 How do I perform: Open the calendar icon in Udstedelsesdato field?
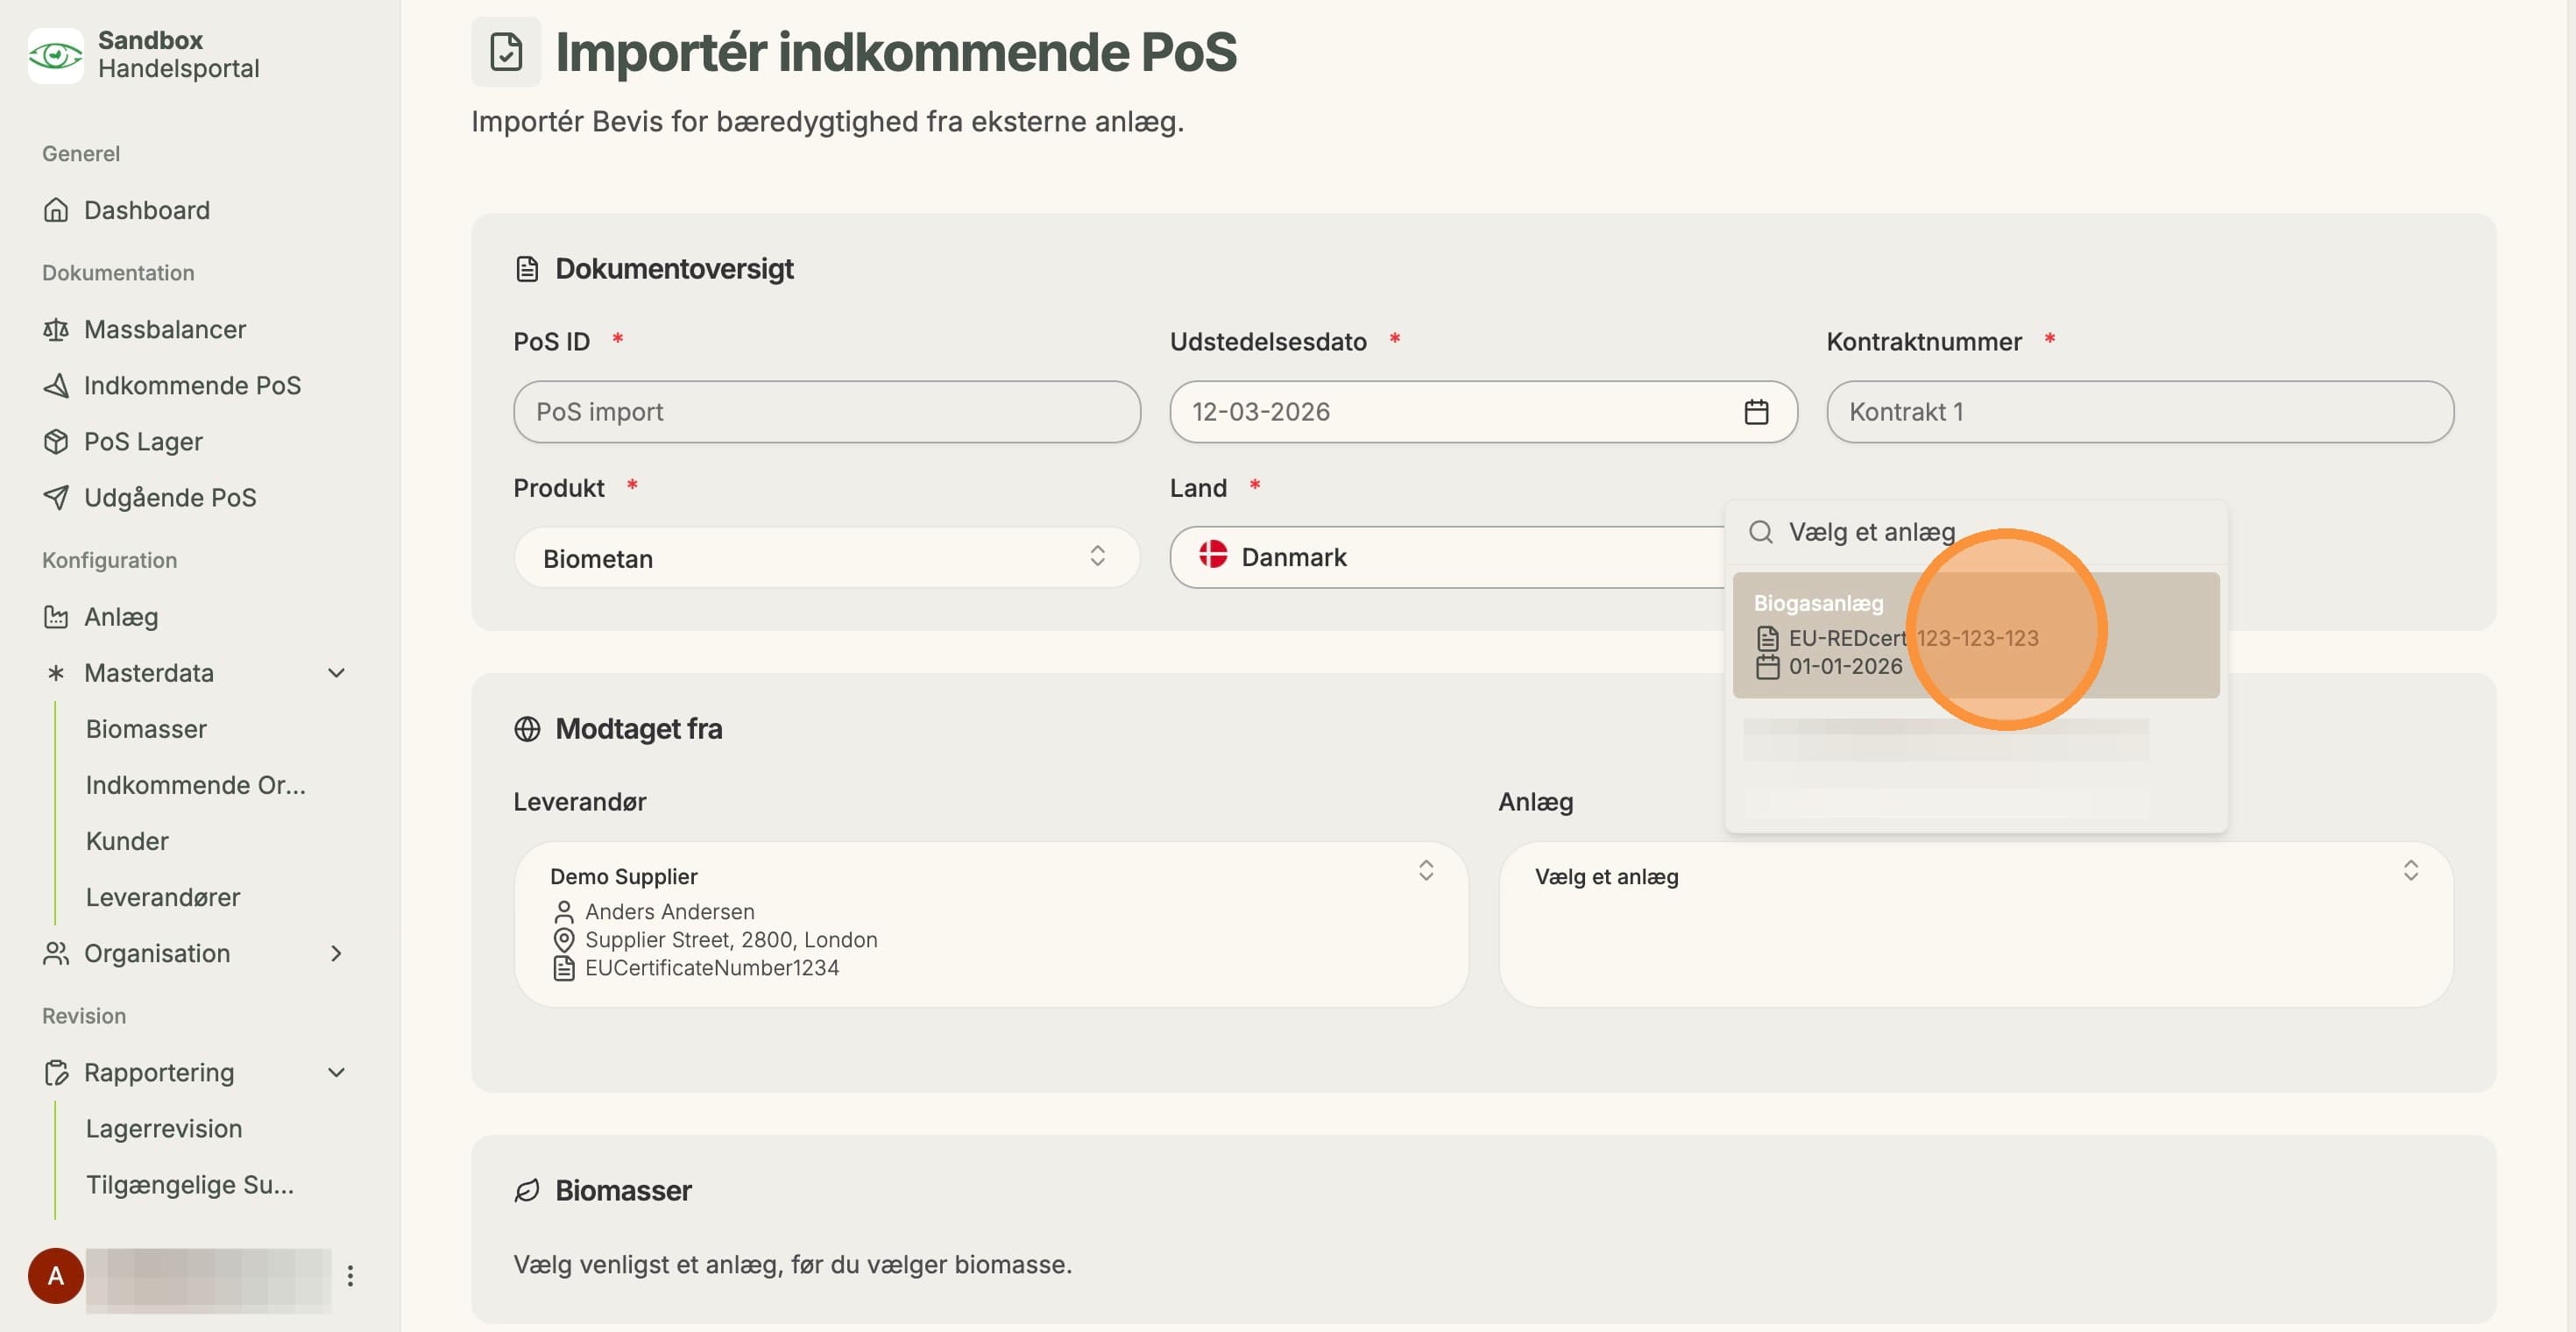pos(1756,412)
